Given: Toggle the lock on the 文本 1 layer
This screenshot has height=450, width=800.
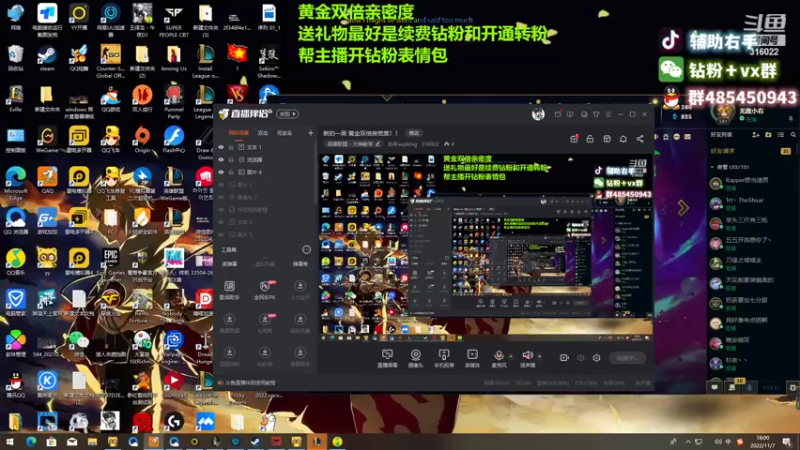Looking at the screenshot, I should point(231,147).
